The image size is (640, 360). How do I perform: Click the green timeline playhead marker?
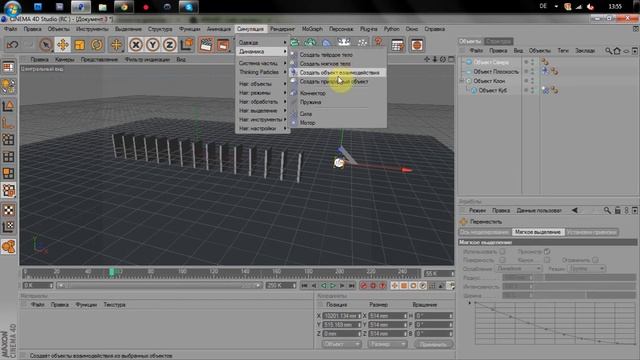(111, 272)
